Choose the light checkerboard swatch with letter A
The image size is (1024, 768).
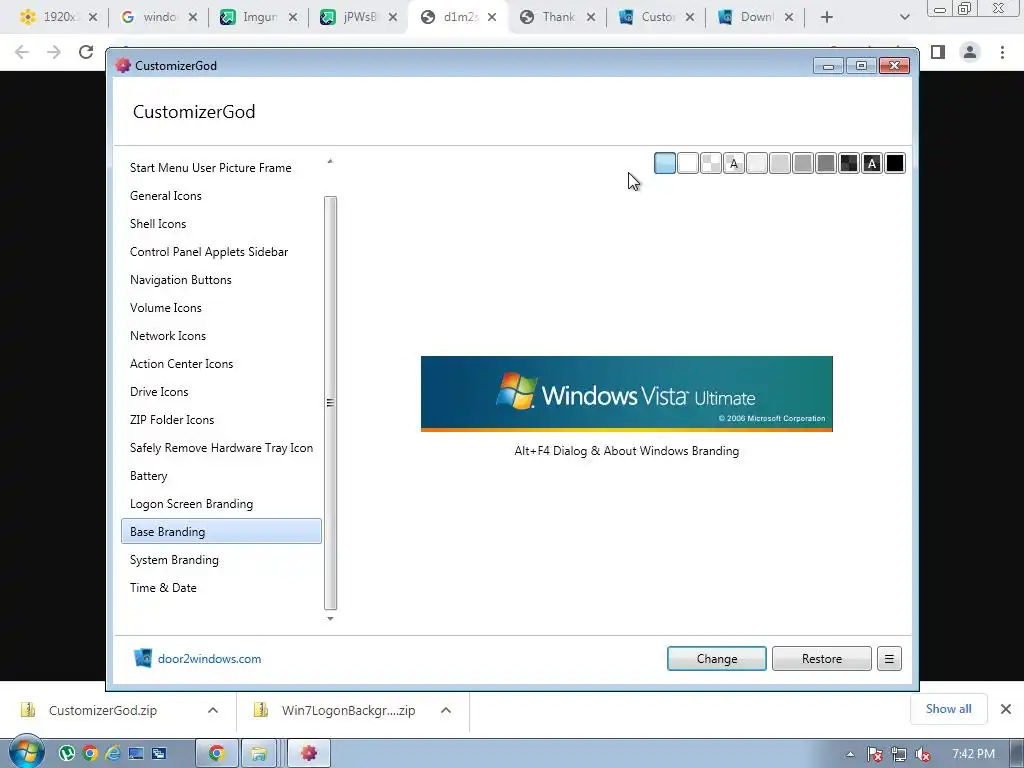(734, 163)
